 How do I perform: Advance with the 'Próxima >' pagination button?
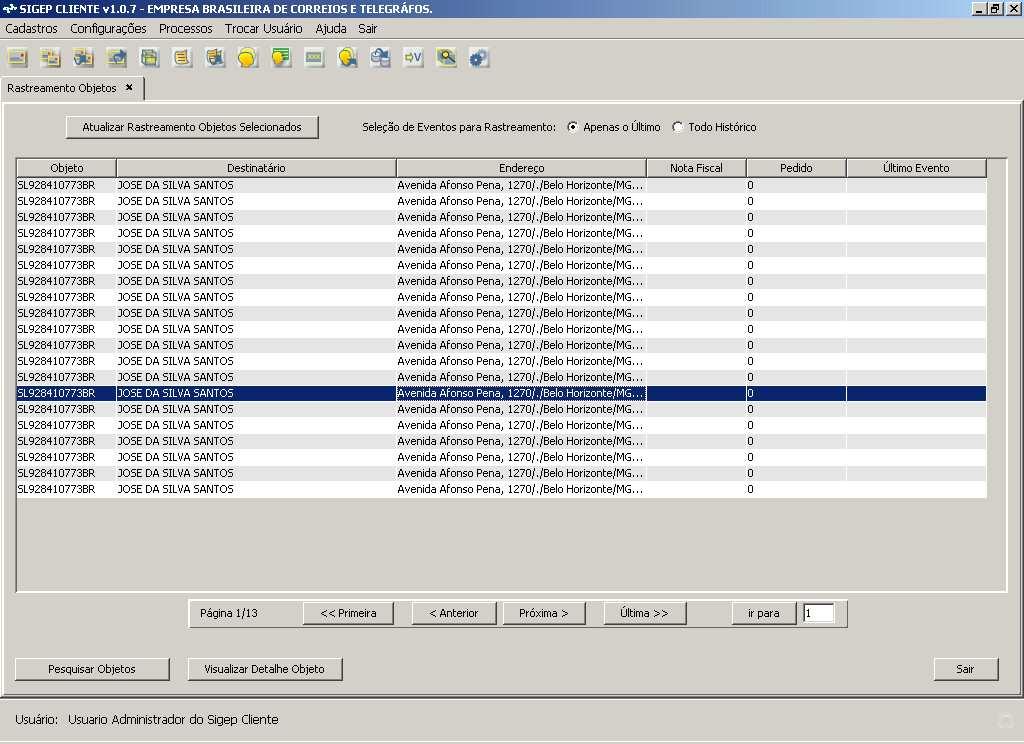pos(544,613)
